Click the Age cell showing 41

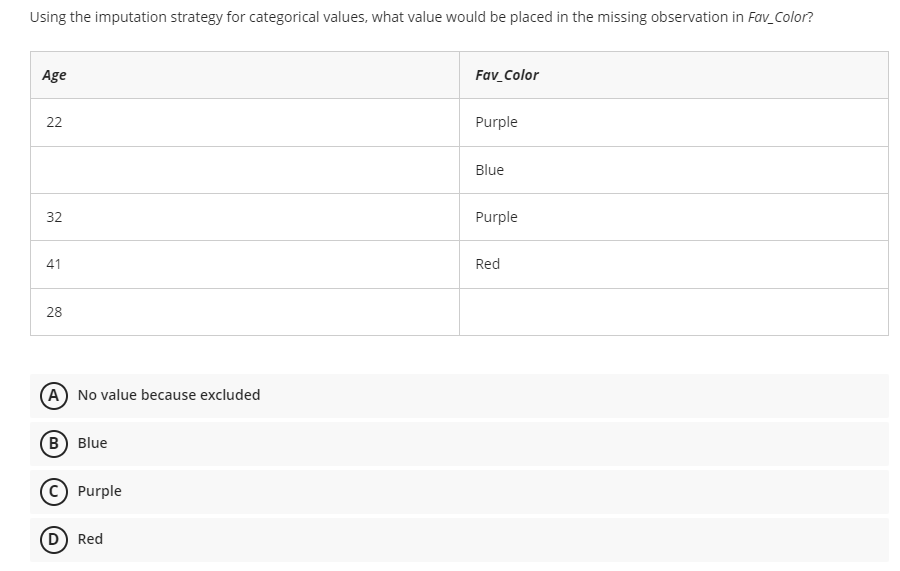point(245,265)
